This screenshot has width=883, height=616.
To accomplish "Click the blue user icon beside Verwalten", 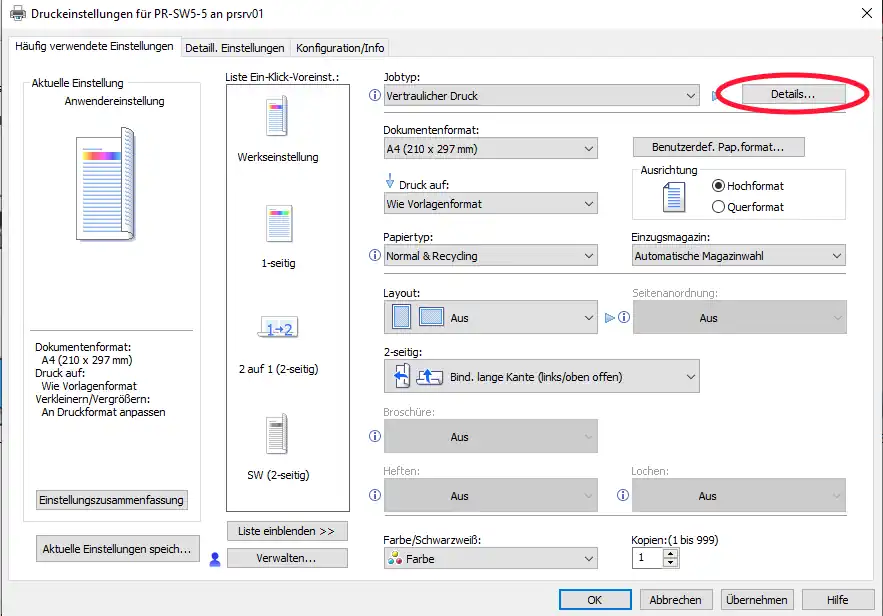I will click(x=214, y=559).
